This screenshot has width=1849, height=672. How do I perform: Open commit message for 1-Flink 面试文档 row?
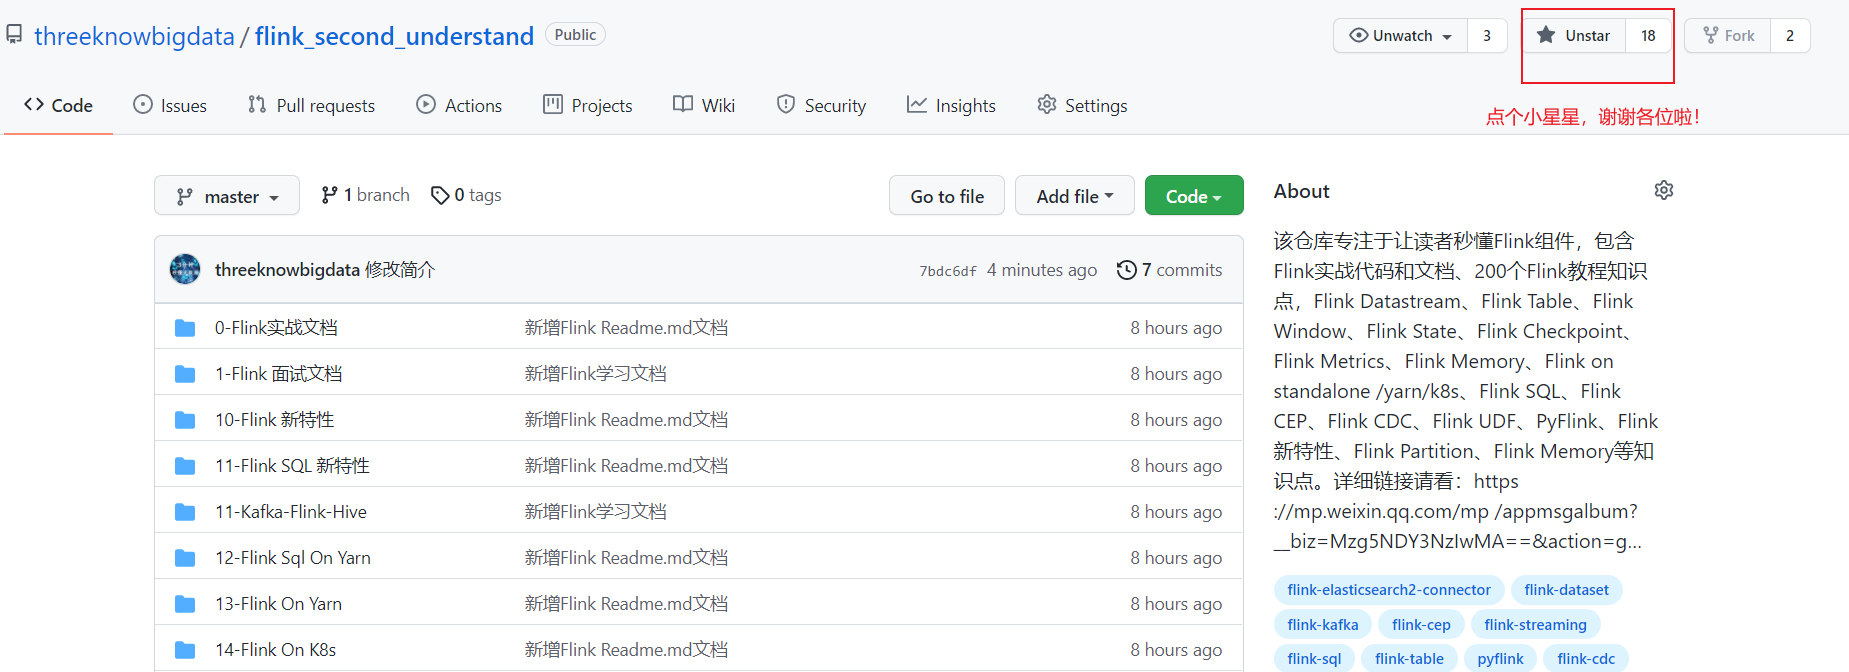(x=596, y=374)
